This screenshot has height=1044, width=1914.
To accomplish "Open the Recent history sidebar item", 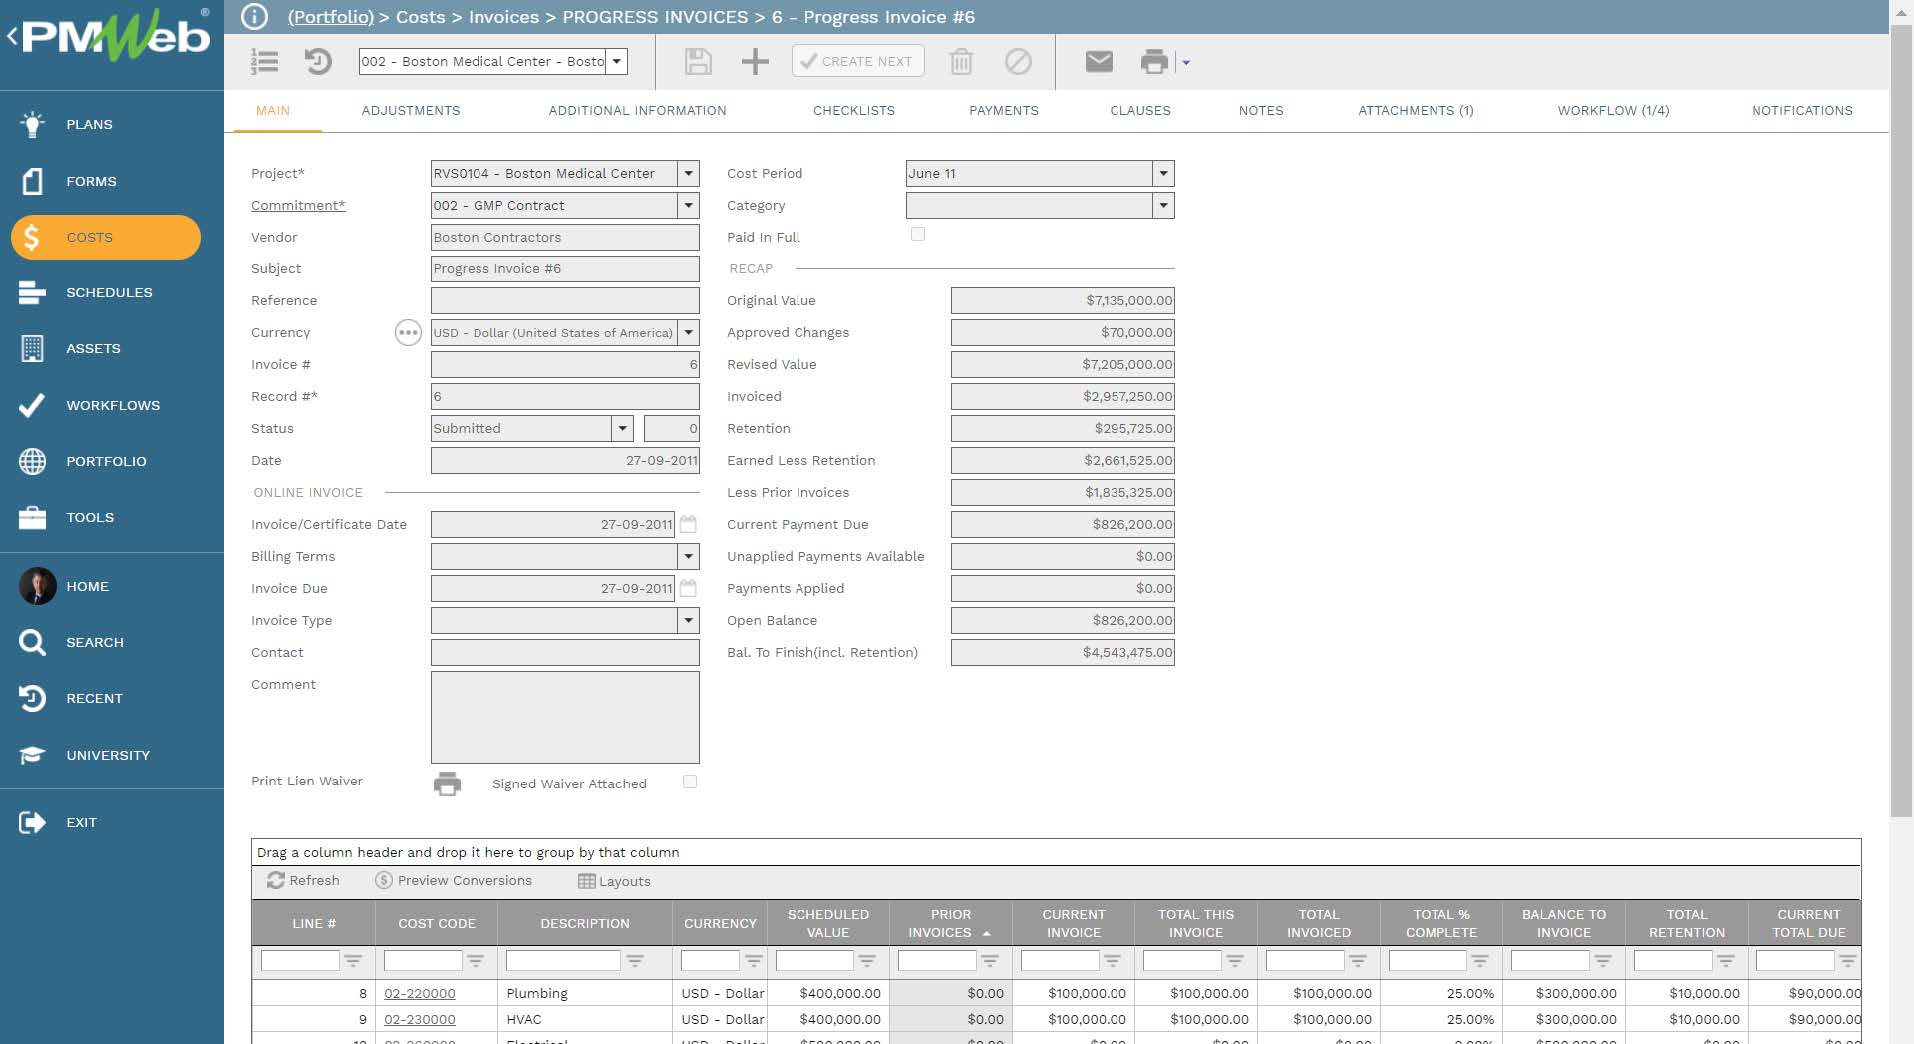I will pyautogui.click(x=32, y=698).
